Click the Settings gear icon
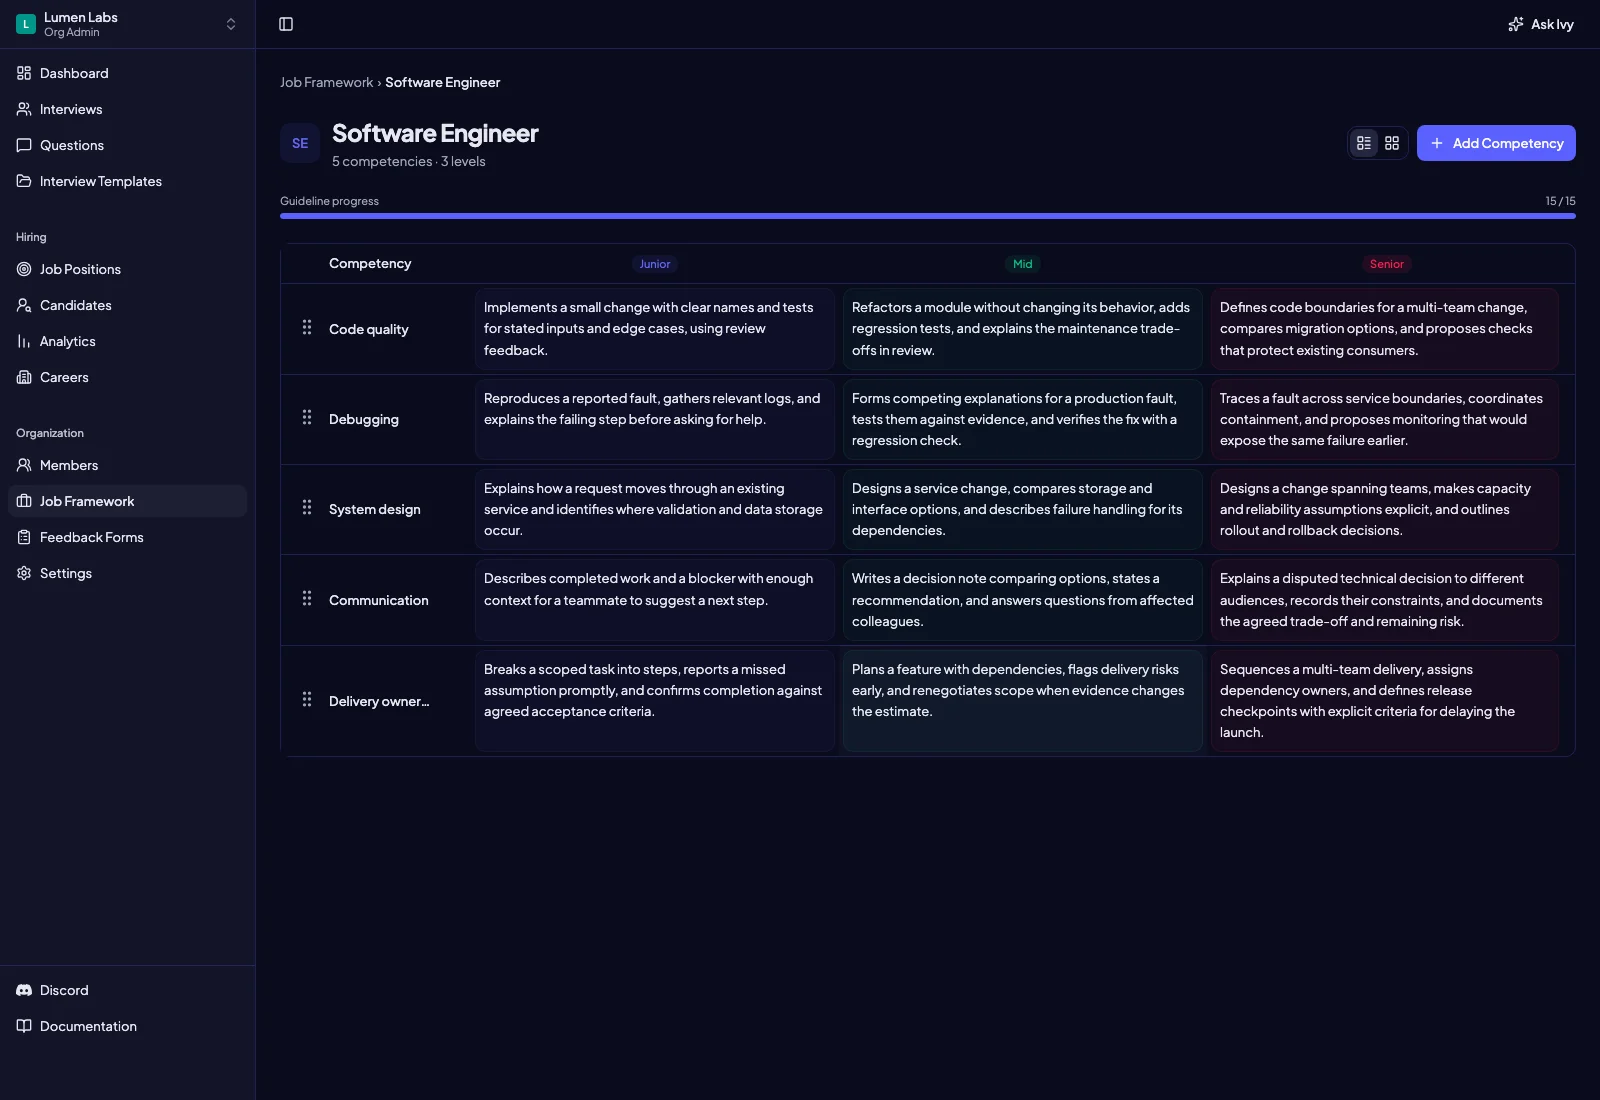The image size is (1600, 1100). (24, 573)
